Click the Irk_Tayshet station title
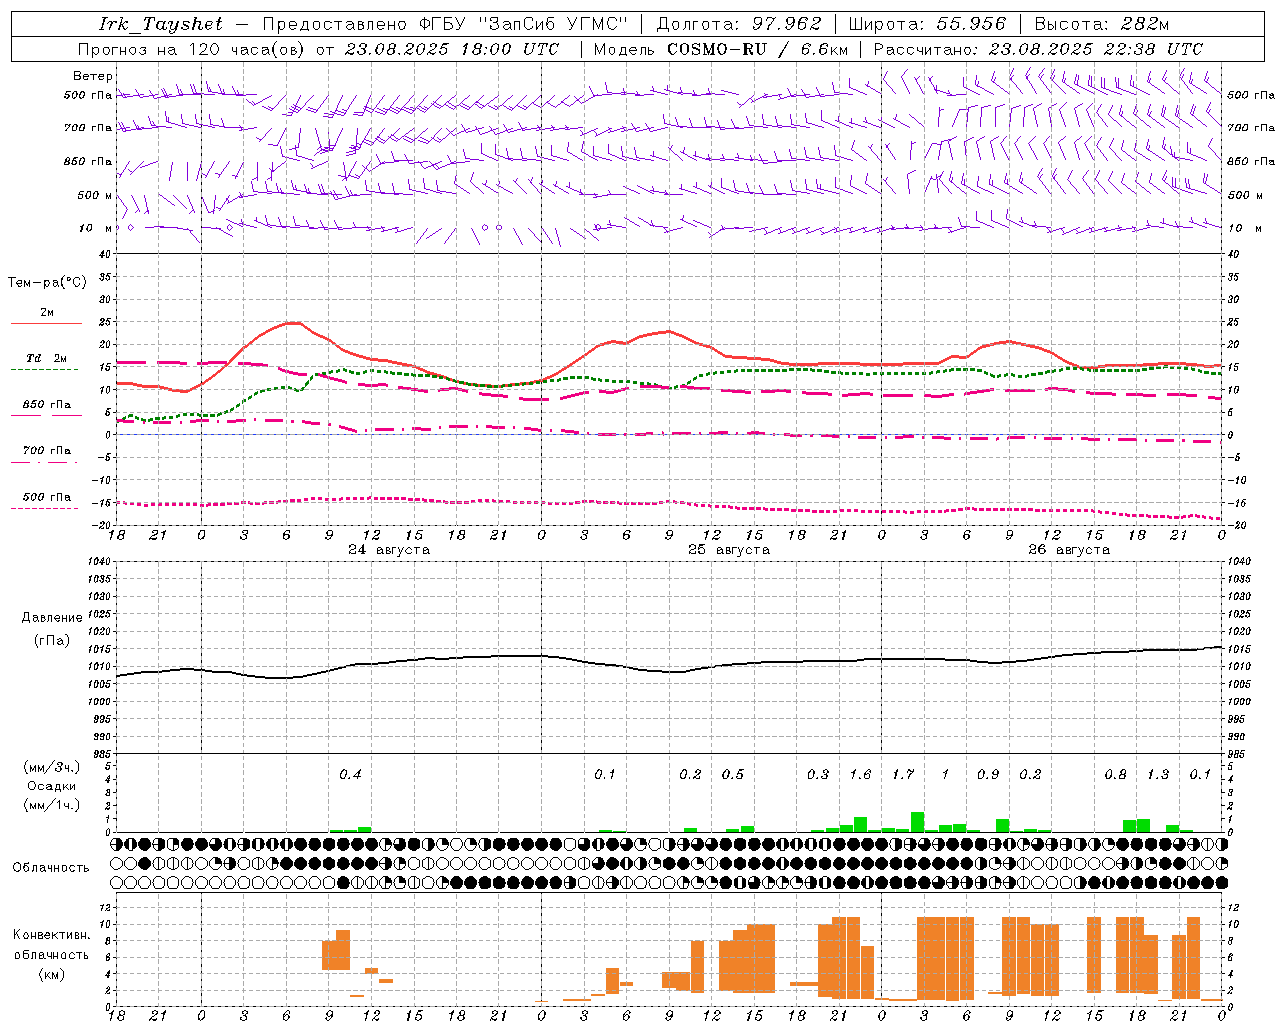Viewport: 1280px width, 1024px height. click(161, 23)
